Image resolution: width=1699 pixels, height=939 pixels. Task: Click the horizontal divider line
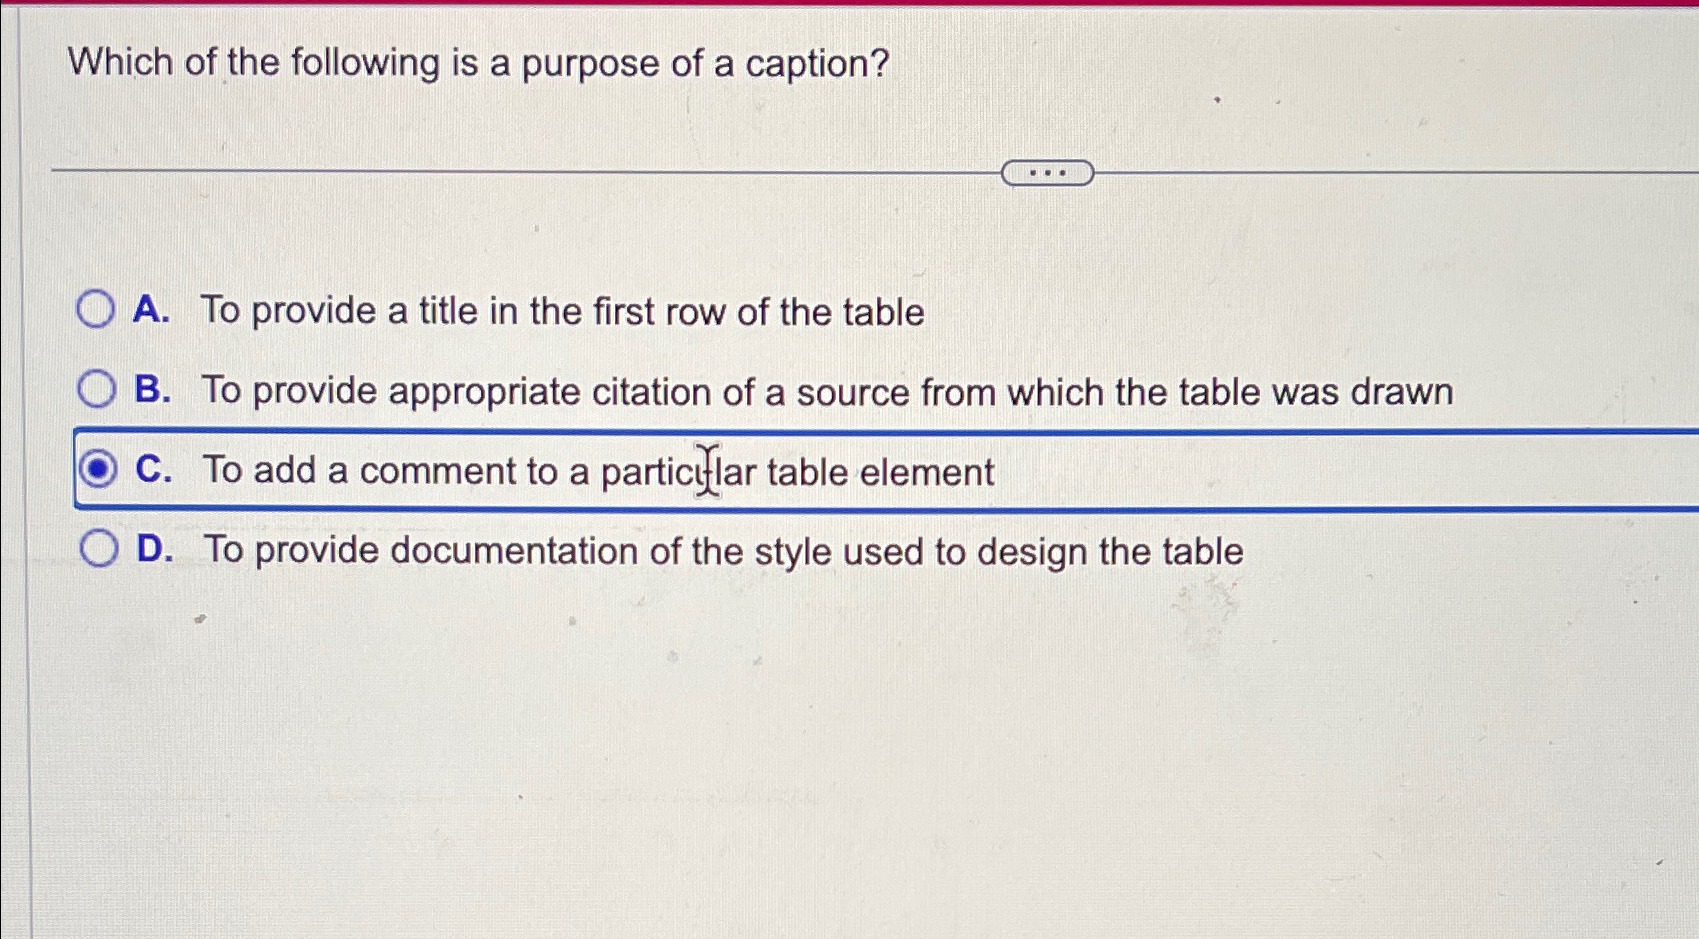[500, 171]
